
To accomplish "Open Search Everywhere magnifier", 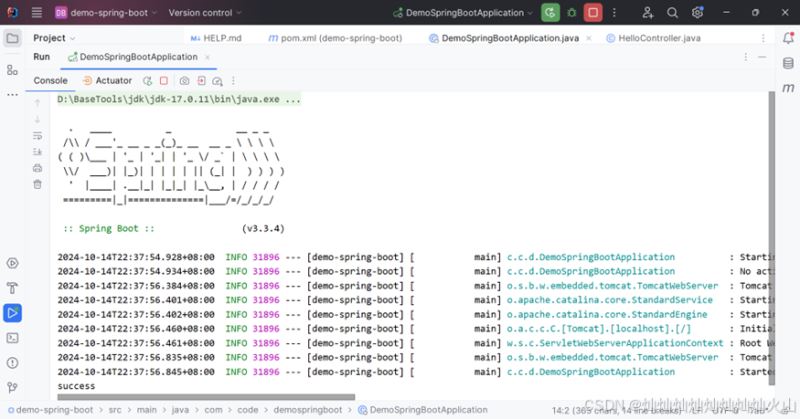I will 672,13.
